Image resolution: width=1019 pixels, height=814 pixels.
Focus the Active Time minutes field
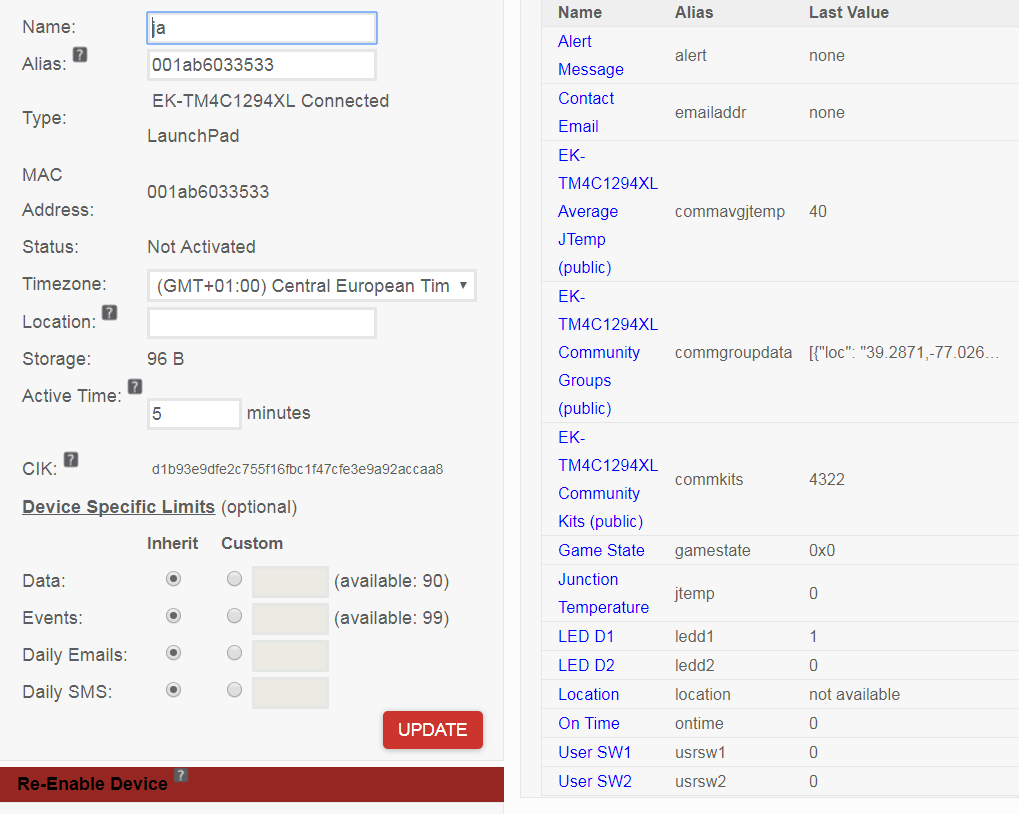pyautogui.click(x=194, y=413)
